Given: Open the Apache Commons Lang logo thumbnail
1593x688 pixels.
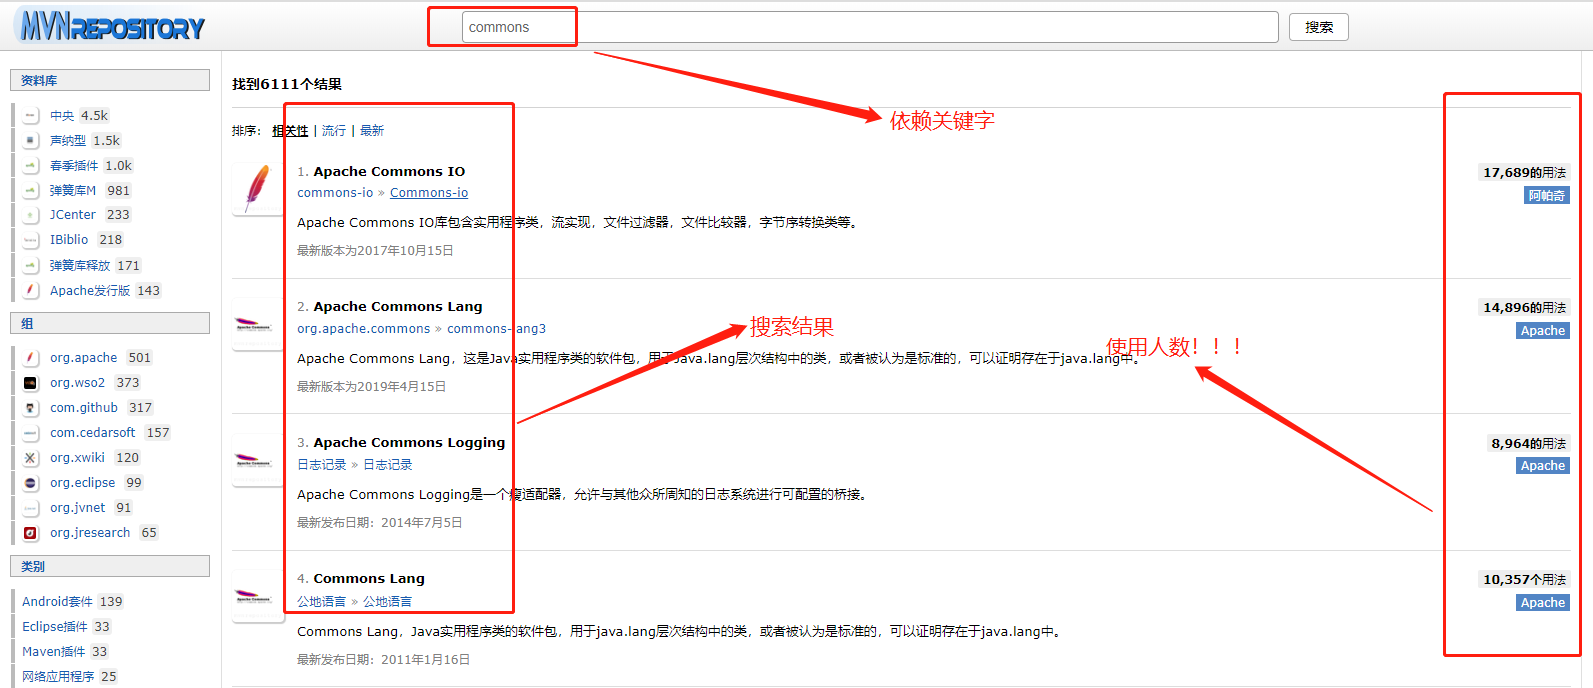Looking at the screenshot, I should point(258,324).
